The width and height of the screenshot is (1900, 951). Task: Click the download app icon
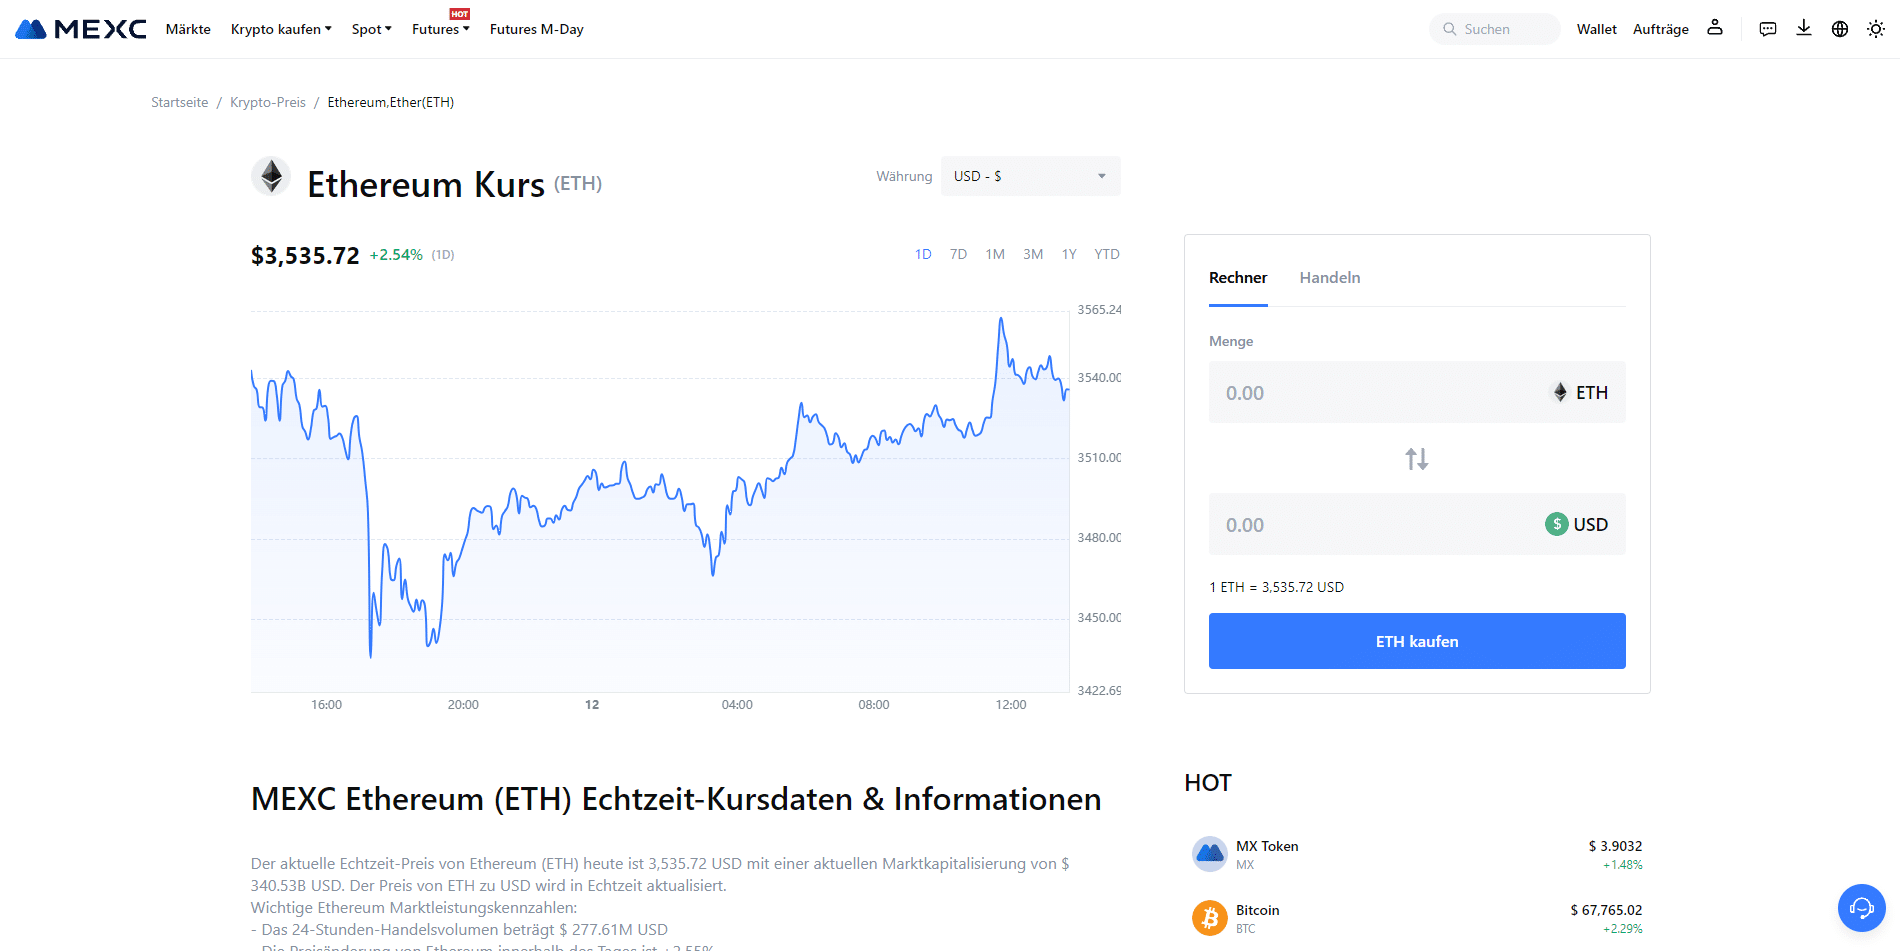[1804, 28]
